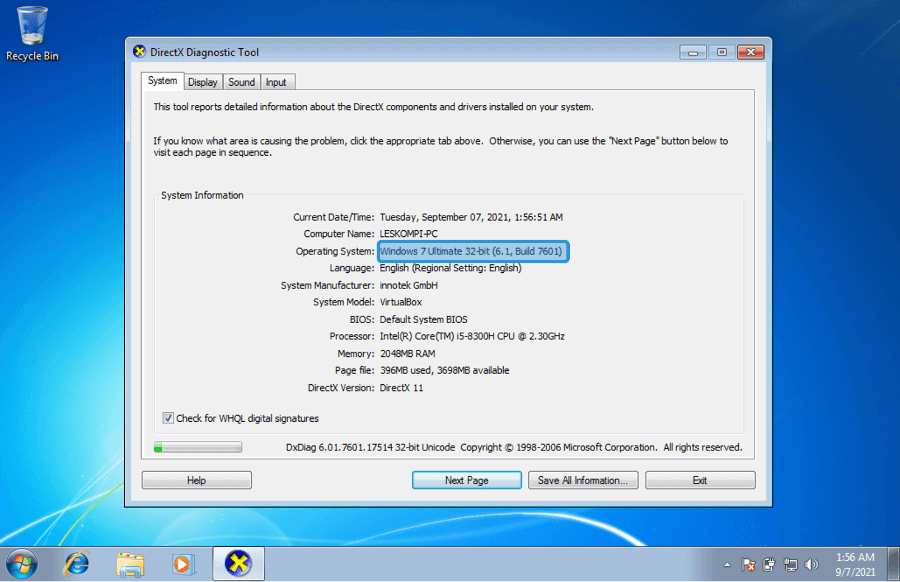Click the 'innotek GmbH' manufacturer value
900x582 pixels.
(408, 285)
